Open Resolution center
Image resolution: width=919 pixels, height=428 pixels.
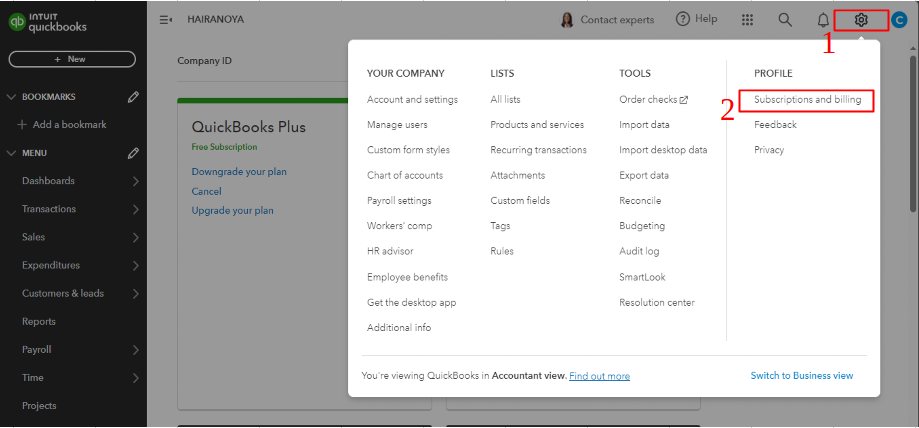point(657,303)
